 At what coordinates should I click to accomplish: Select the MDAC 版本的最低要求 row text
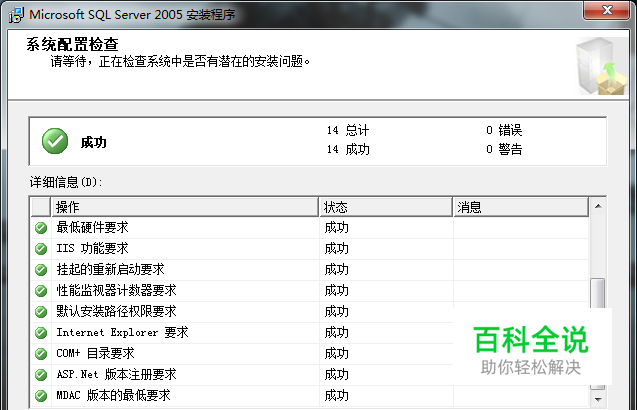pos(113,395)
